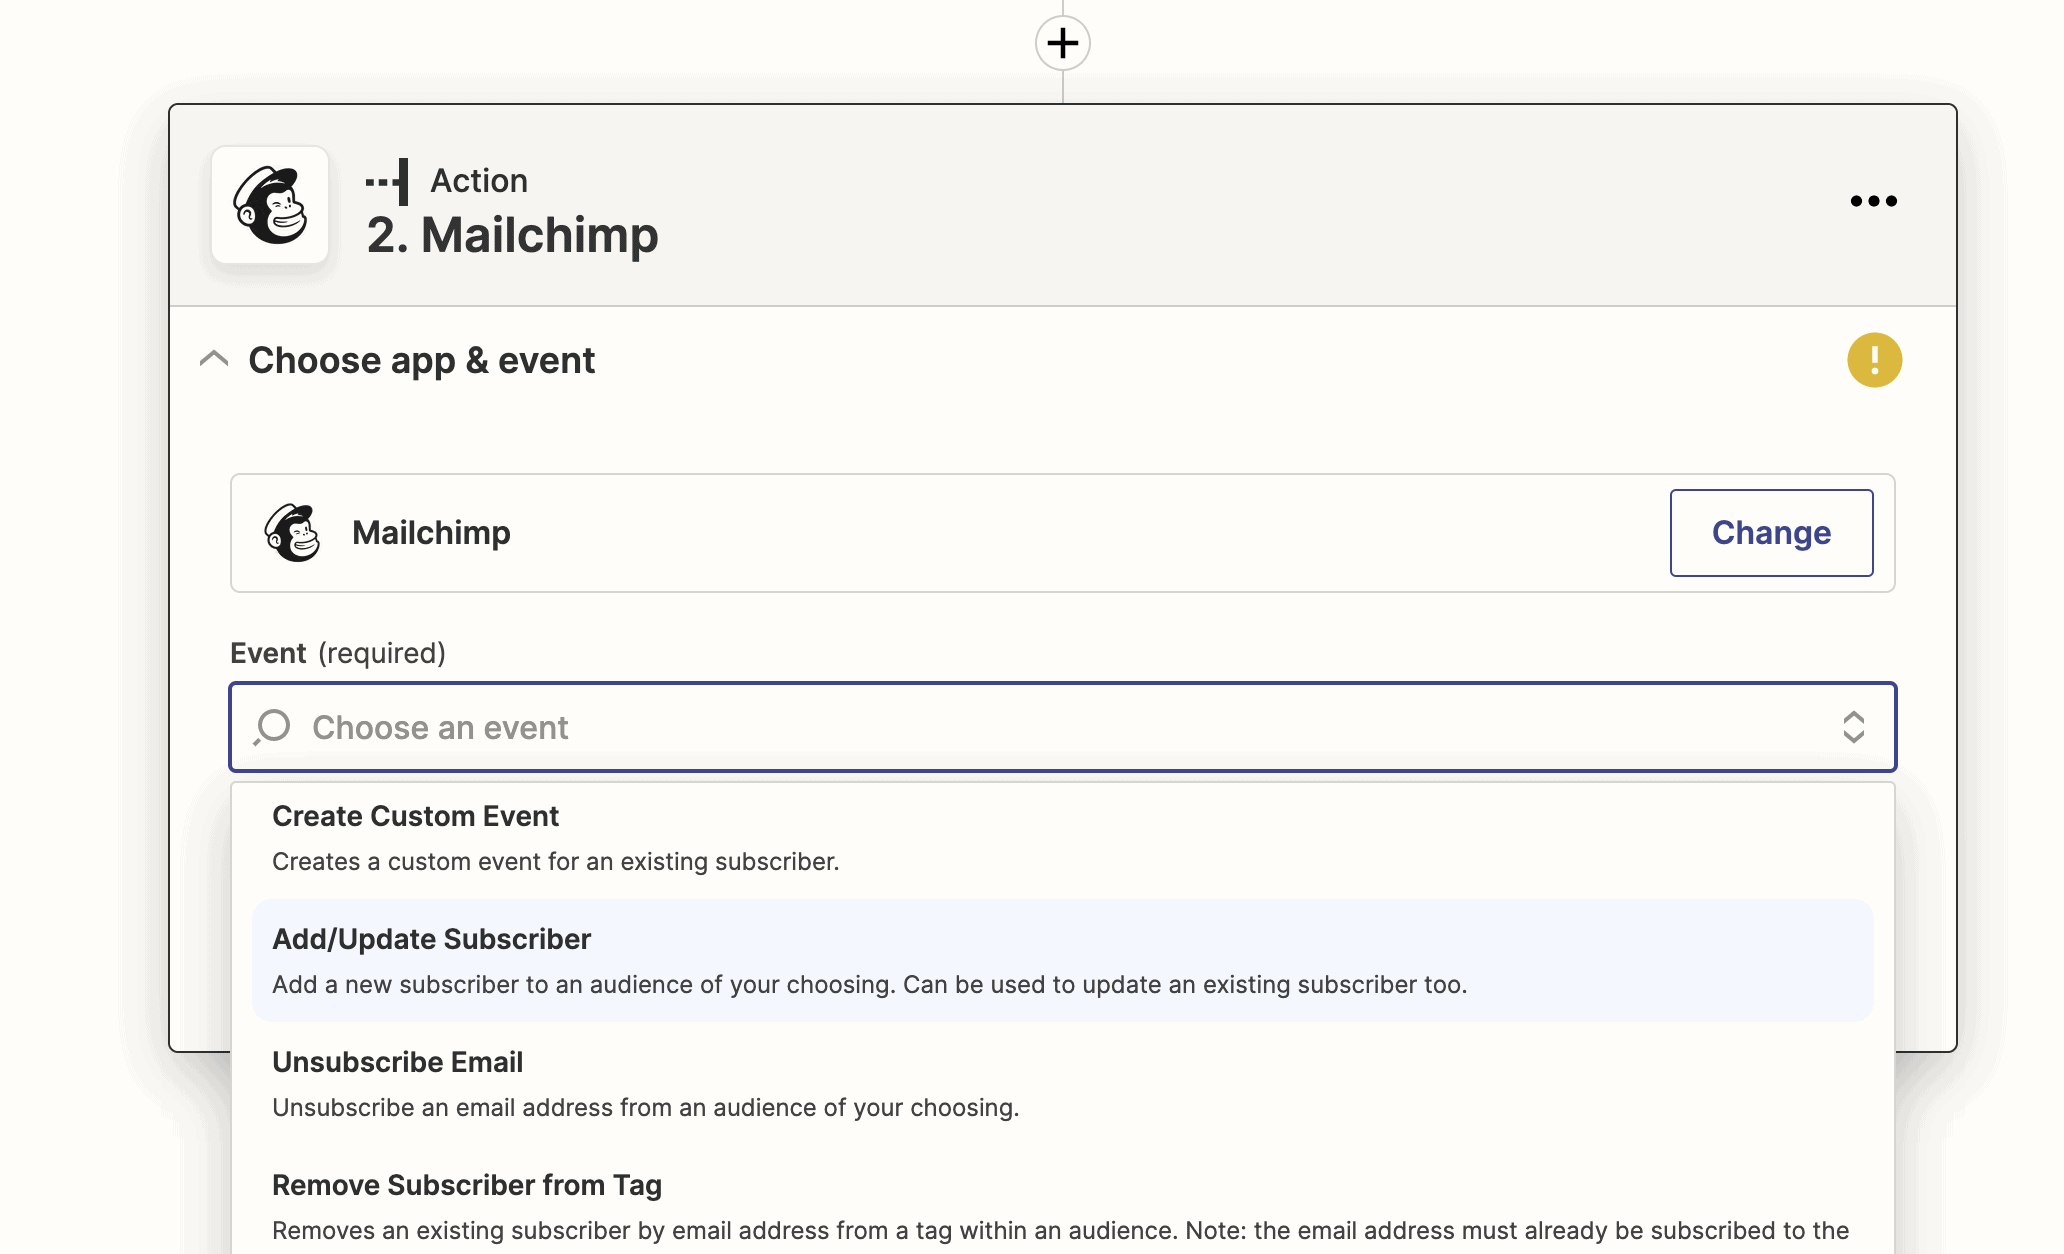Screen dimensions: 2064x1254
Task: Click the small Mailchimp icon in the app row
Action: [292, 533]
